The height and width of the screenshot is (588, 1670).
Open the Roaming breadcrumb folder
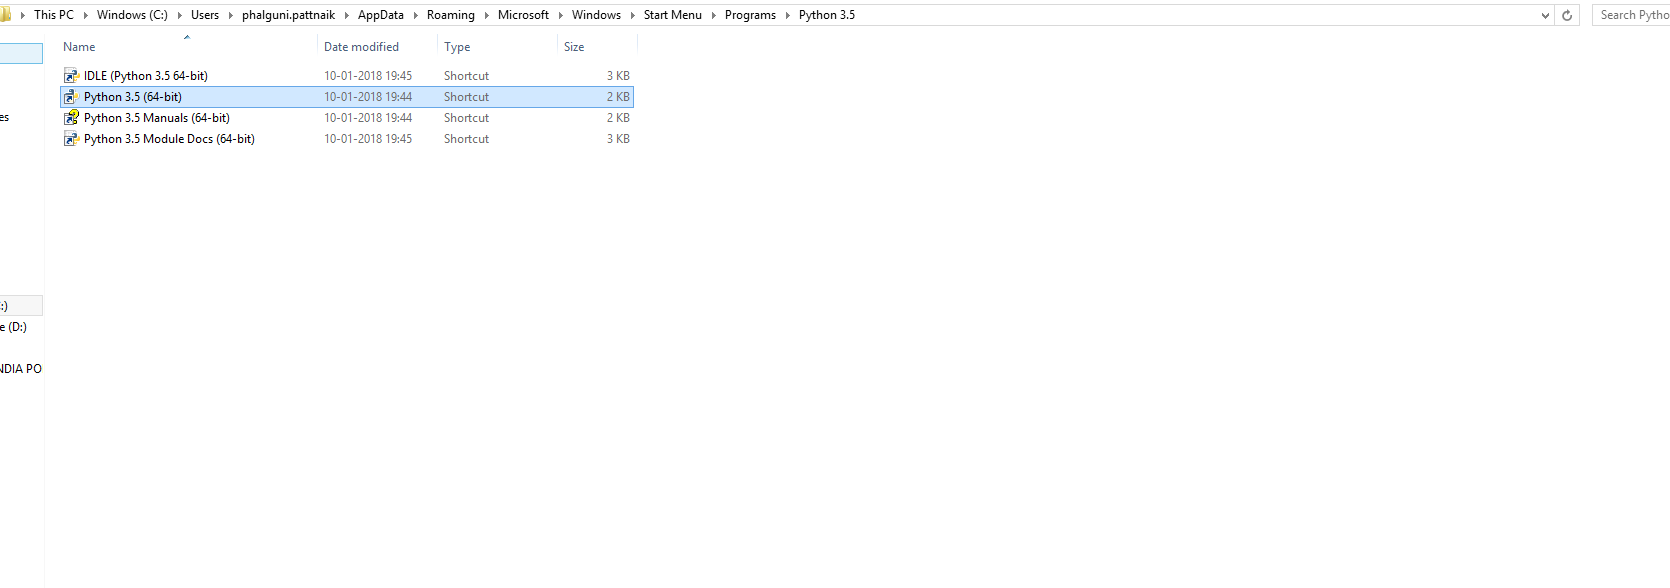[450, 15]
